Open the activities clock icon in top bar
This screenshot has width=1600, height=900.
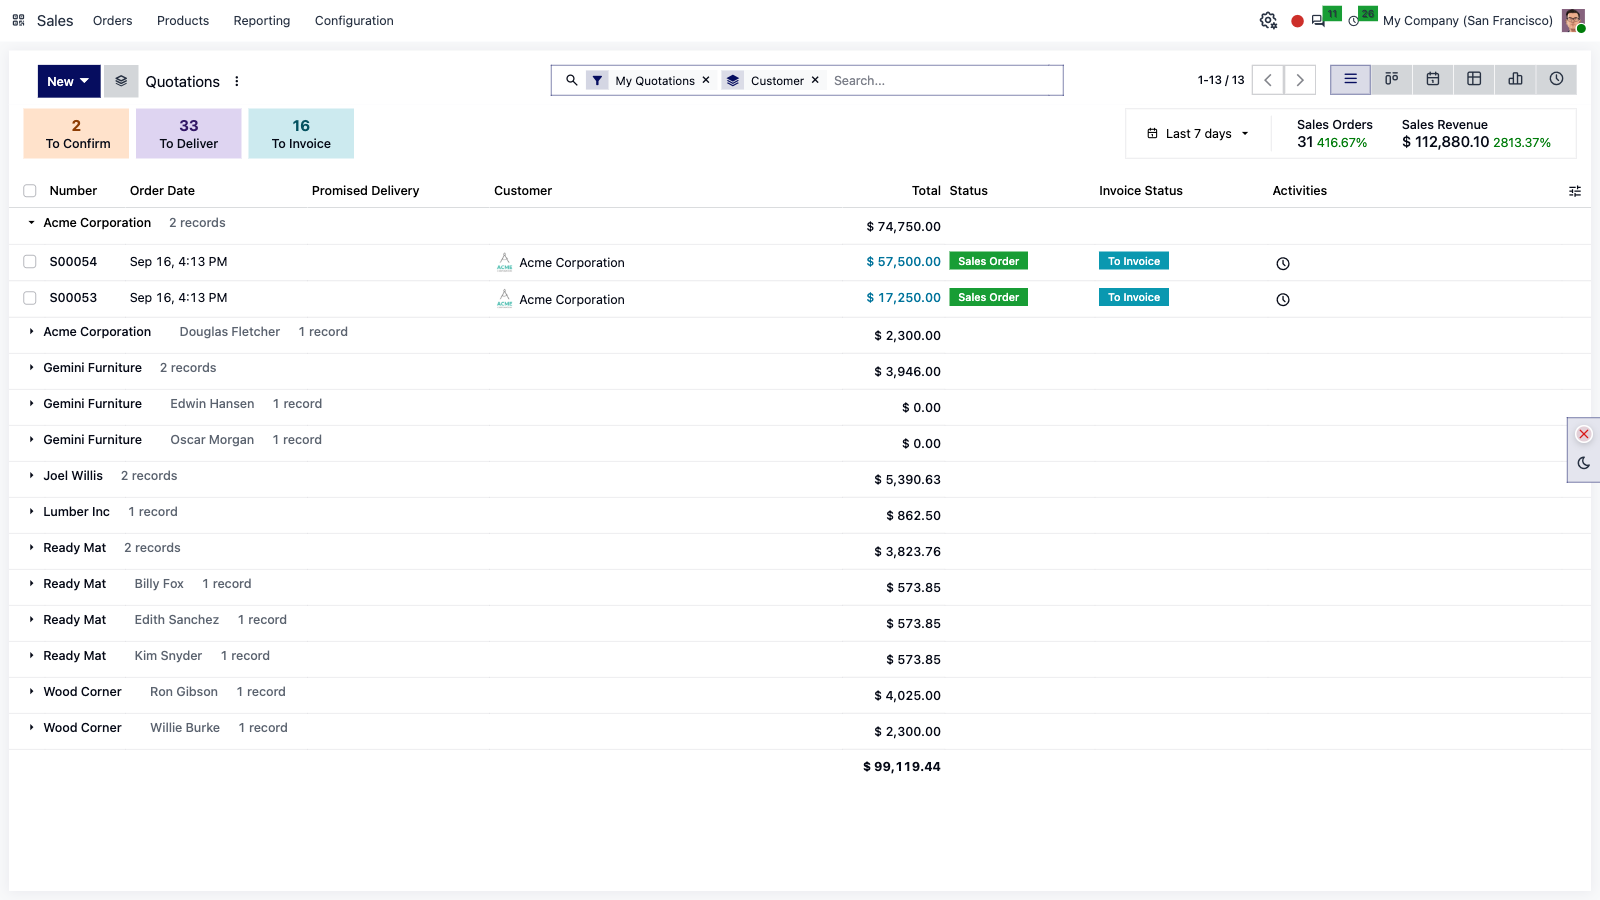[1353, 20]
